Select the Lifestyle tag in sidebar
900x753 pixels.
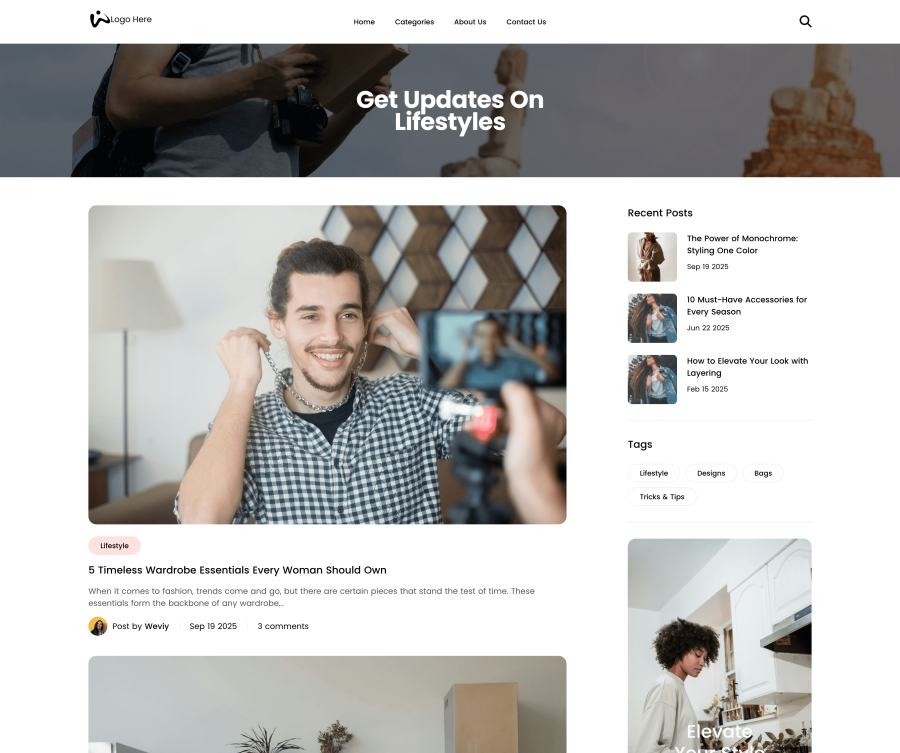pos(654,473)
